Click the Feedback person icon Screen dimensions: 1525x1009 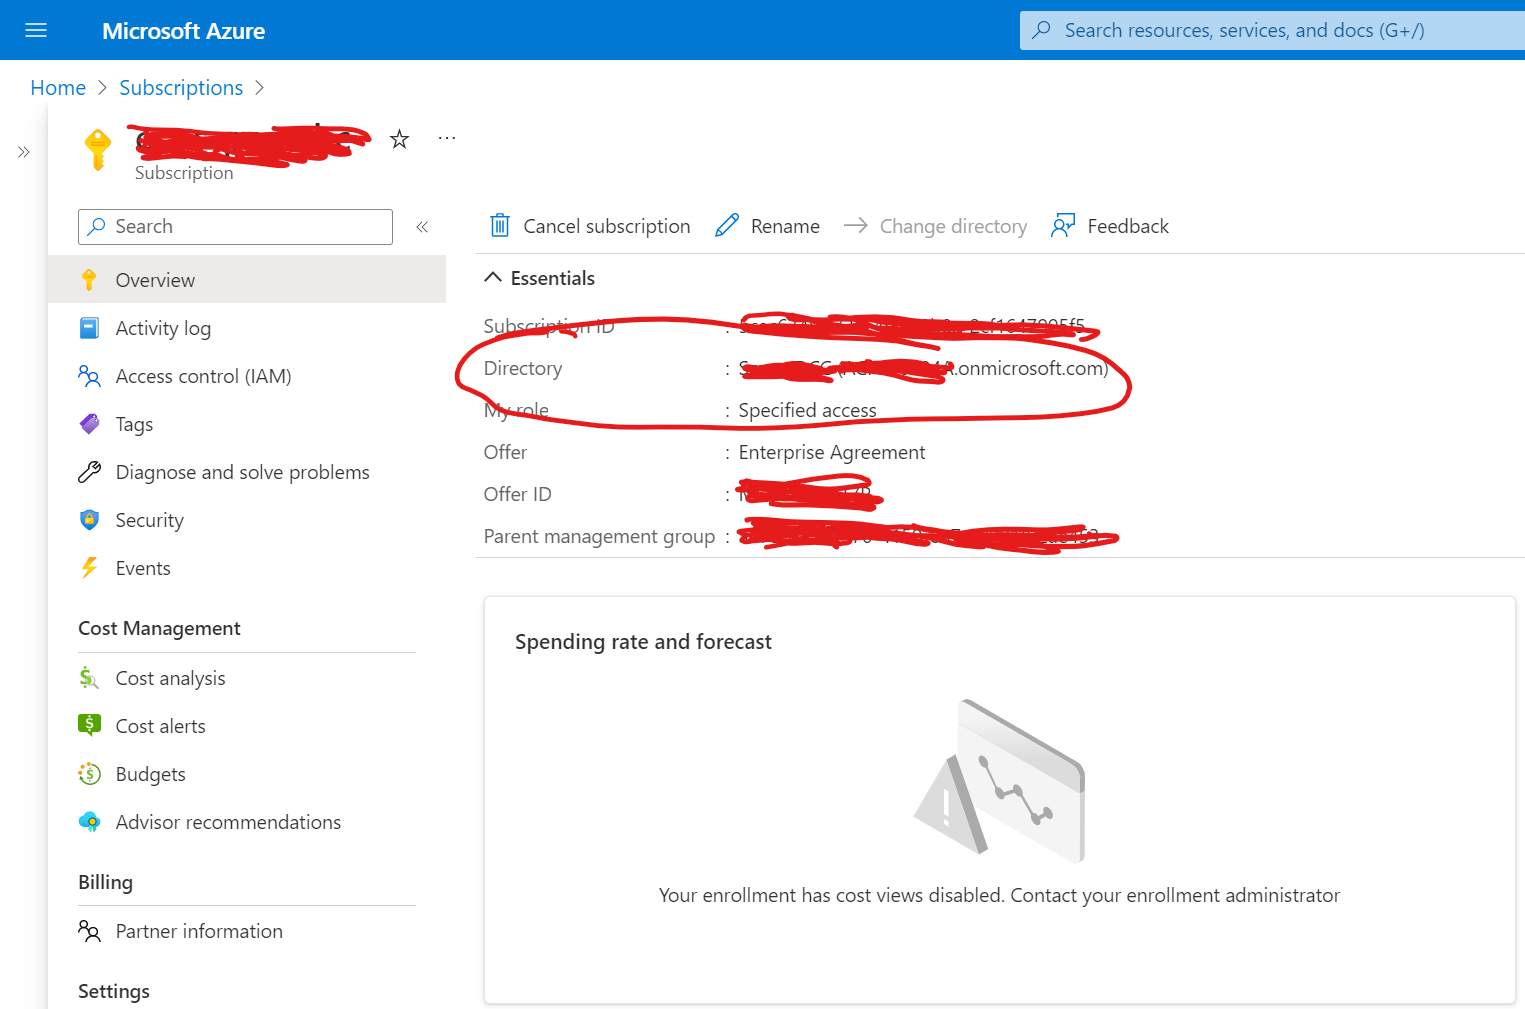point(1063,226)
